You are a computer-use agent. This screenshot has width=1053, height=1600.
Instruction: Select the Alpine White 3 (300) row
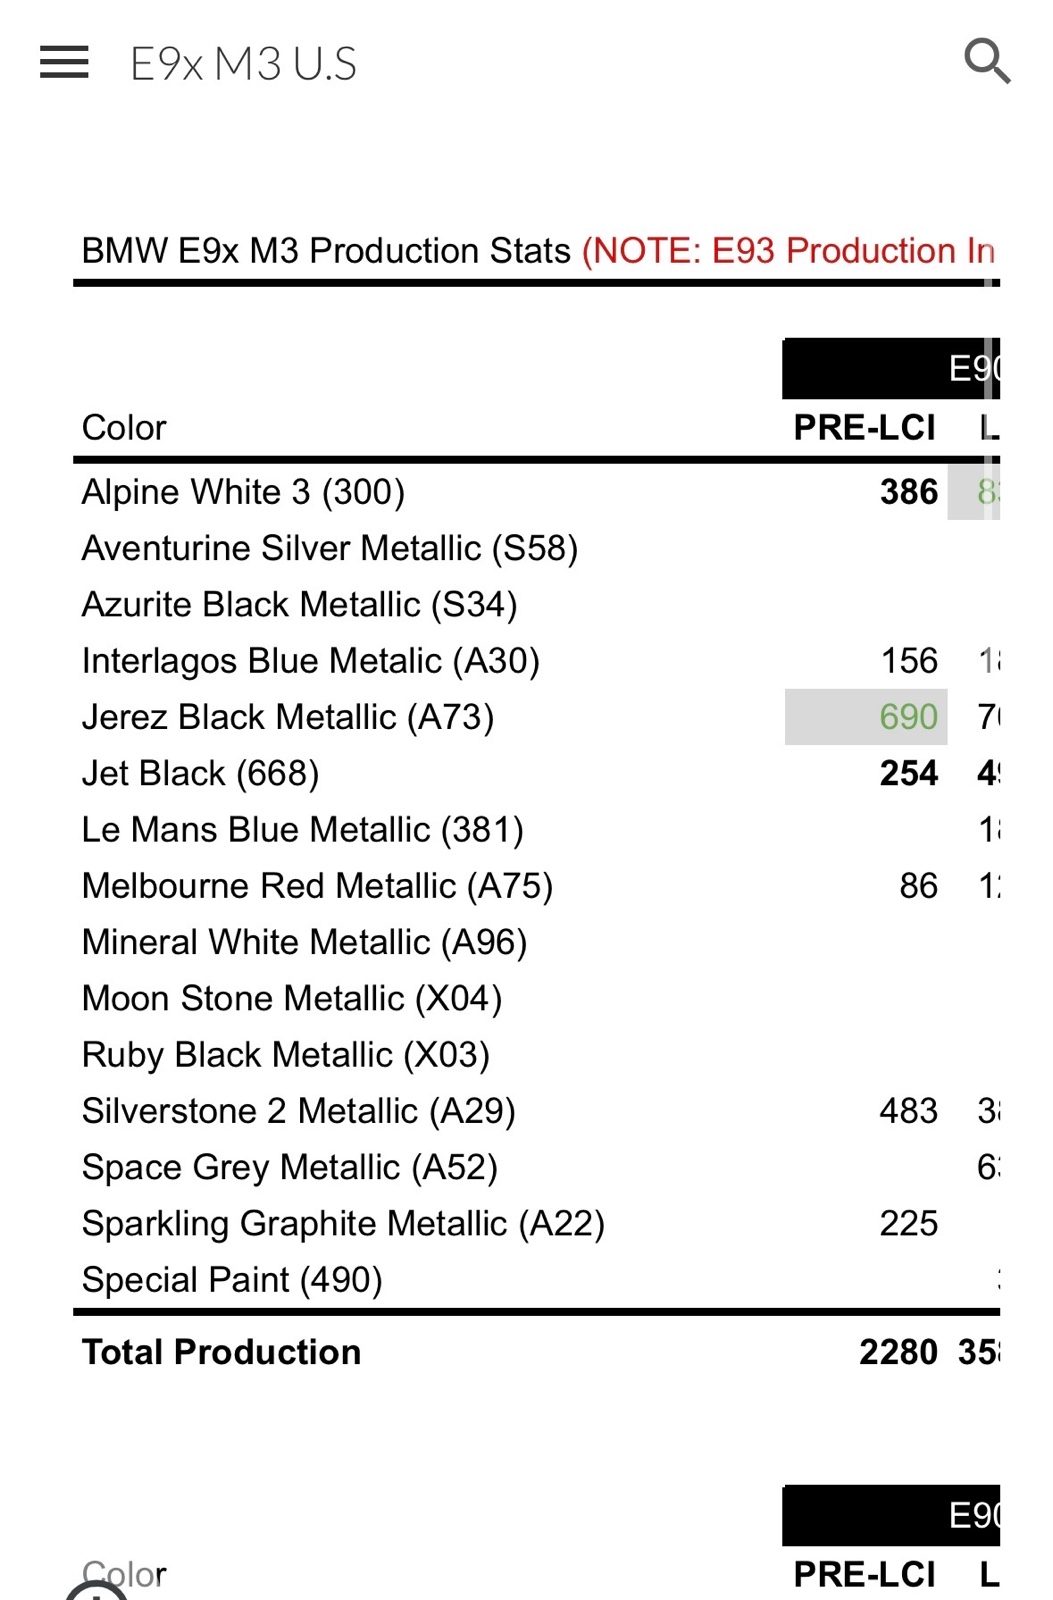click(x=537, y=492)
